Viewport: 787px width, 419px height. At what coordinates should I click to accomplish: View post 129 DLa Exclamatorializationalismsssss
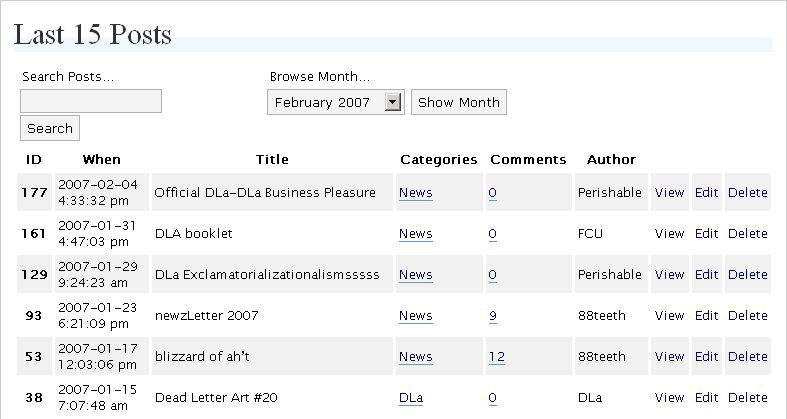click(669, 275)
